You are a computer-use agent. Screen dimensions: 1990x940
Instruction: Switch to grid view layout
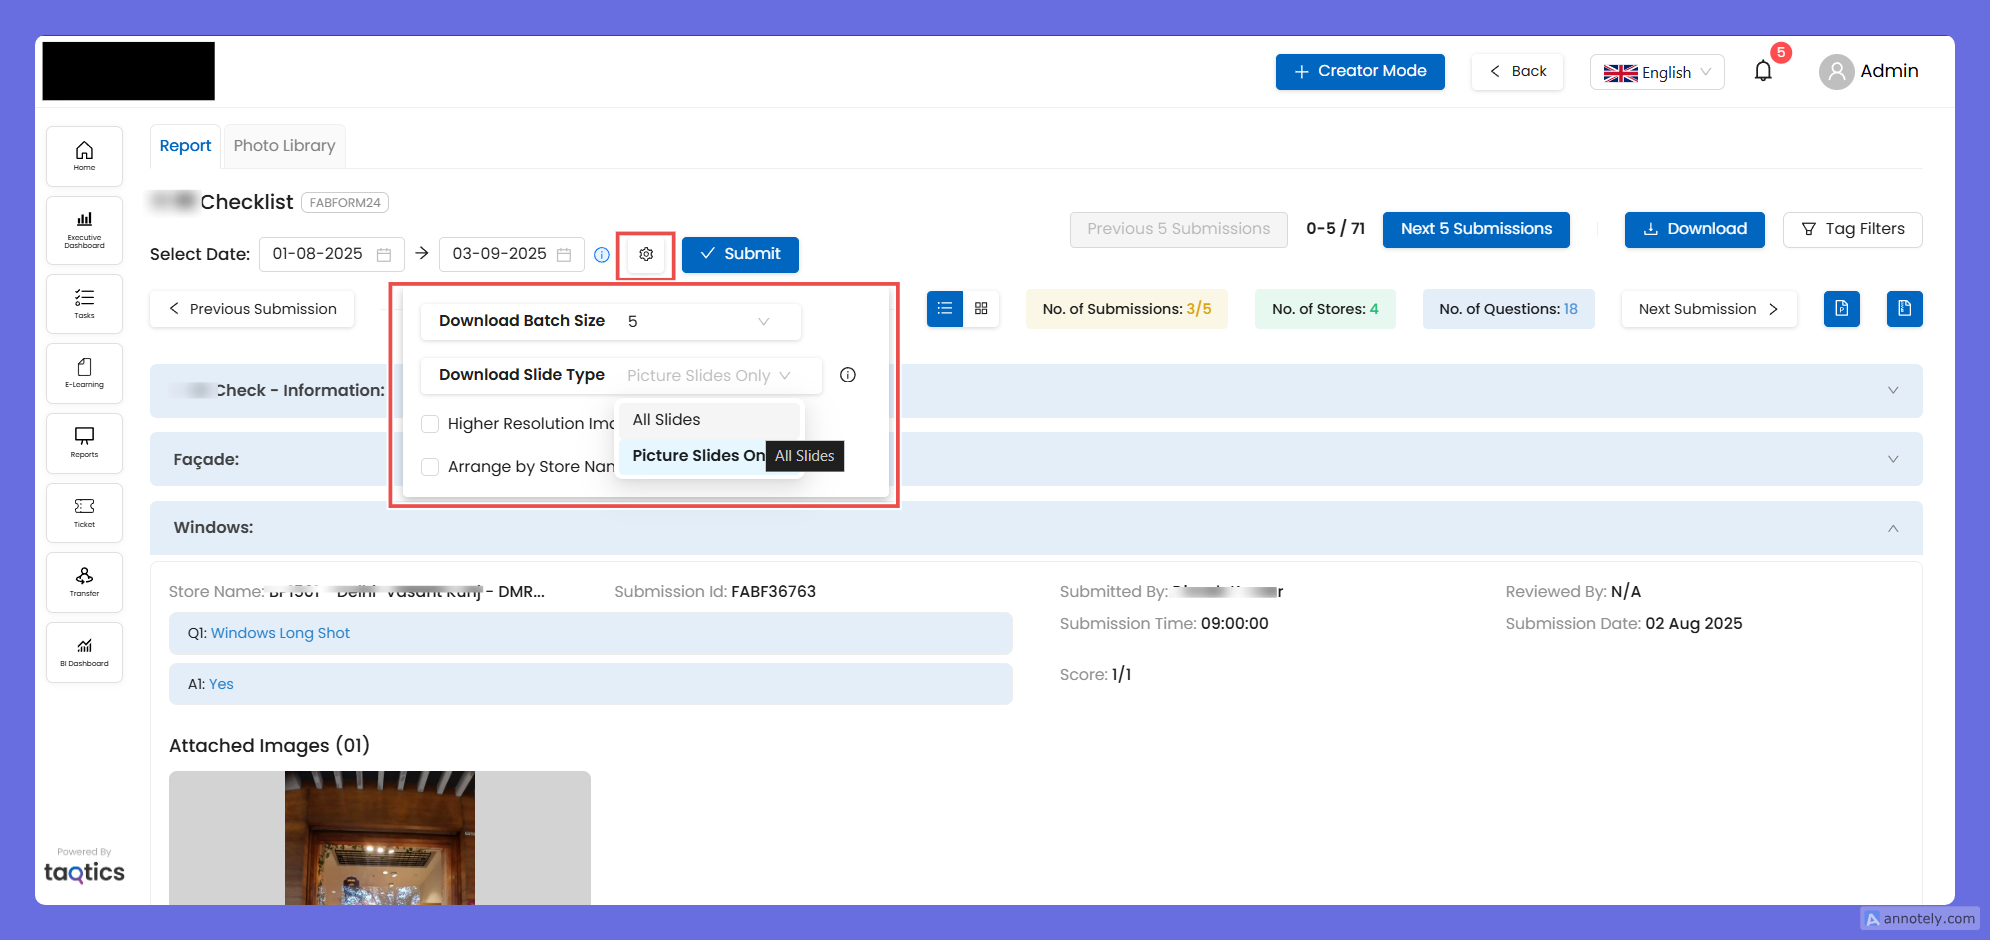[981, 309]
